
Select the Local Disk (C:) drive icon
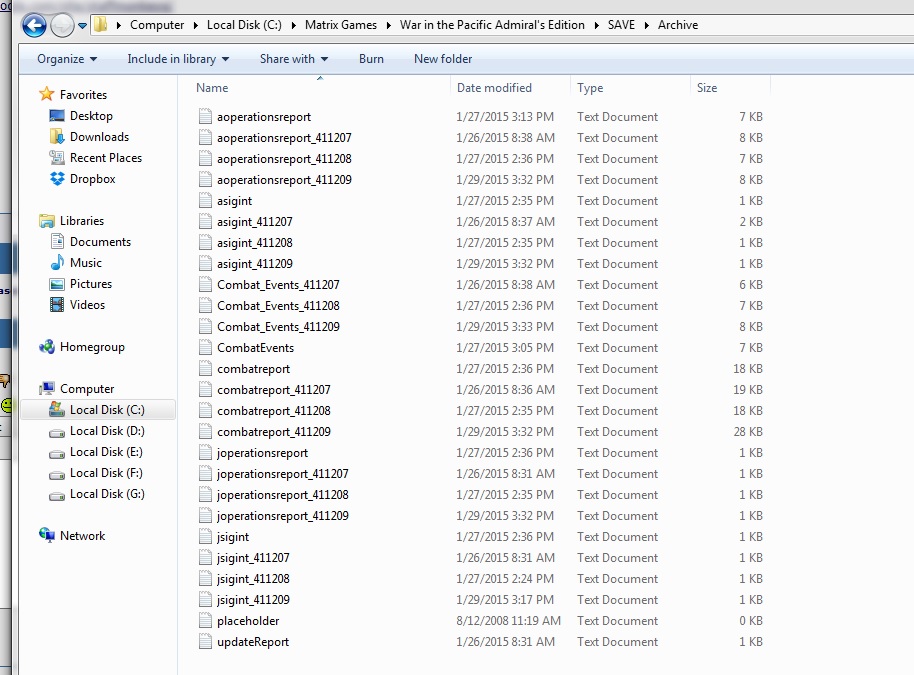point(57,409)
